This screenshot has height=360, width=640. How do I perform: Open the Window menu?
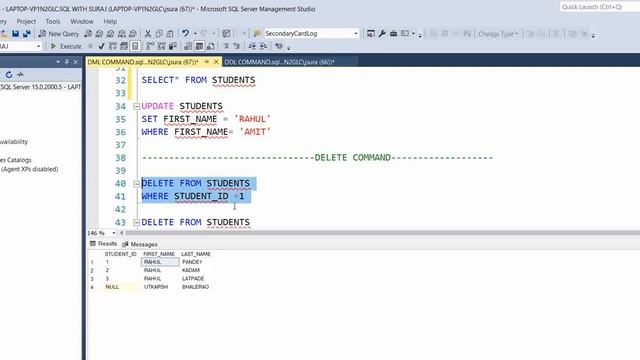tap(82, 21)
